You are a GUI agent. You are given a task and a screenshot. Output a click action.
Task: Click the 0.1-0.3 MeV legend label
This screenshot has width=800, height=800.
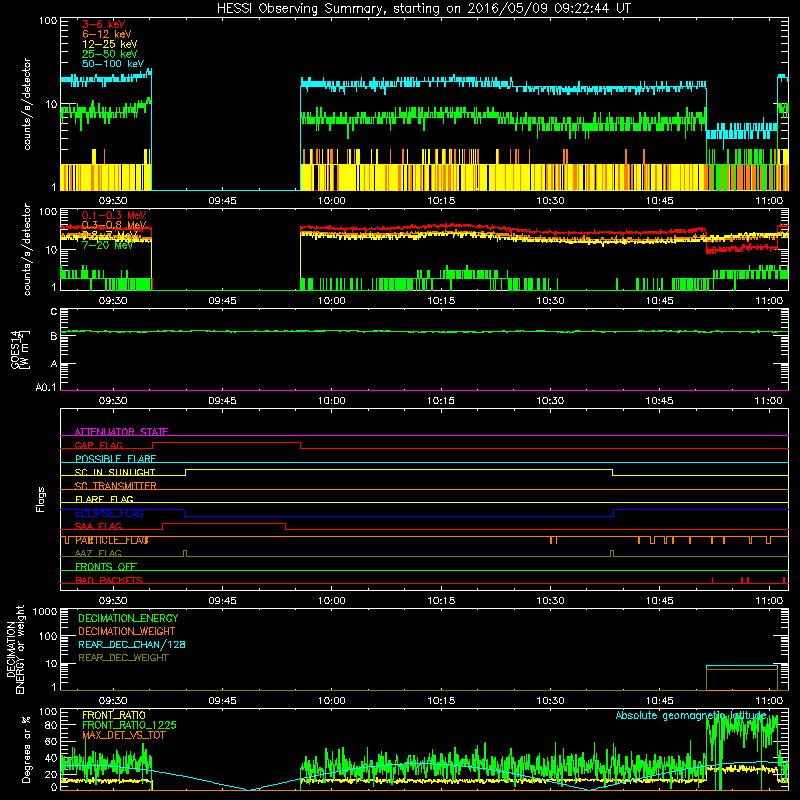[x=114, y=215]
